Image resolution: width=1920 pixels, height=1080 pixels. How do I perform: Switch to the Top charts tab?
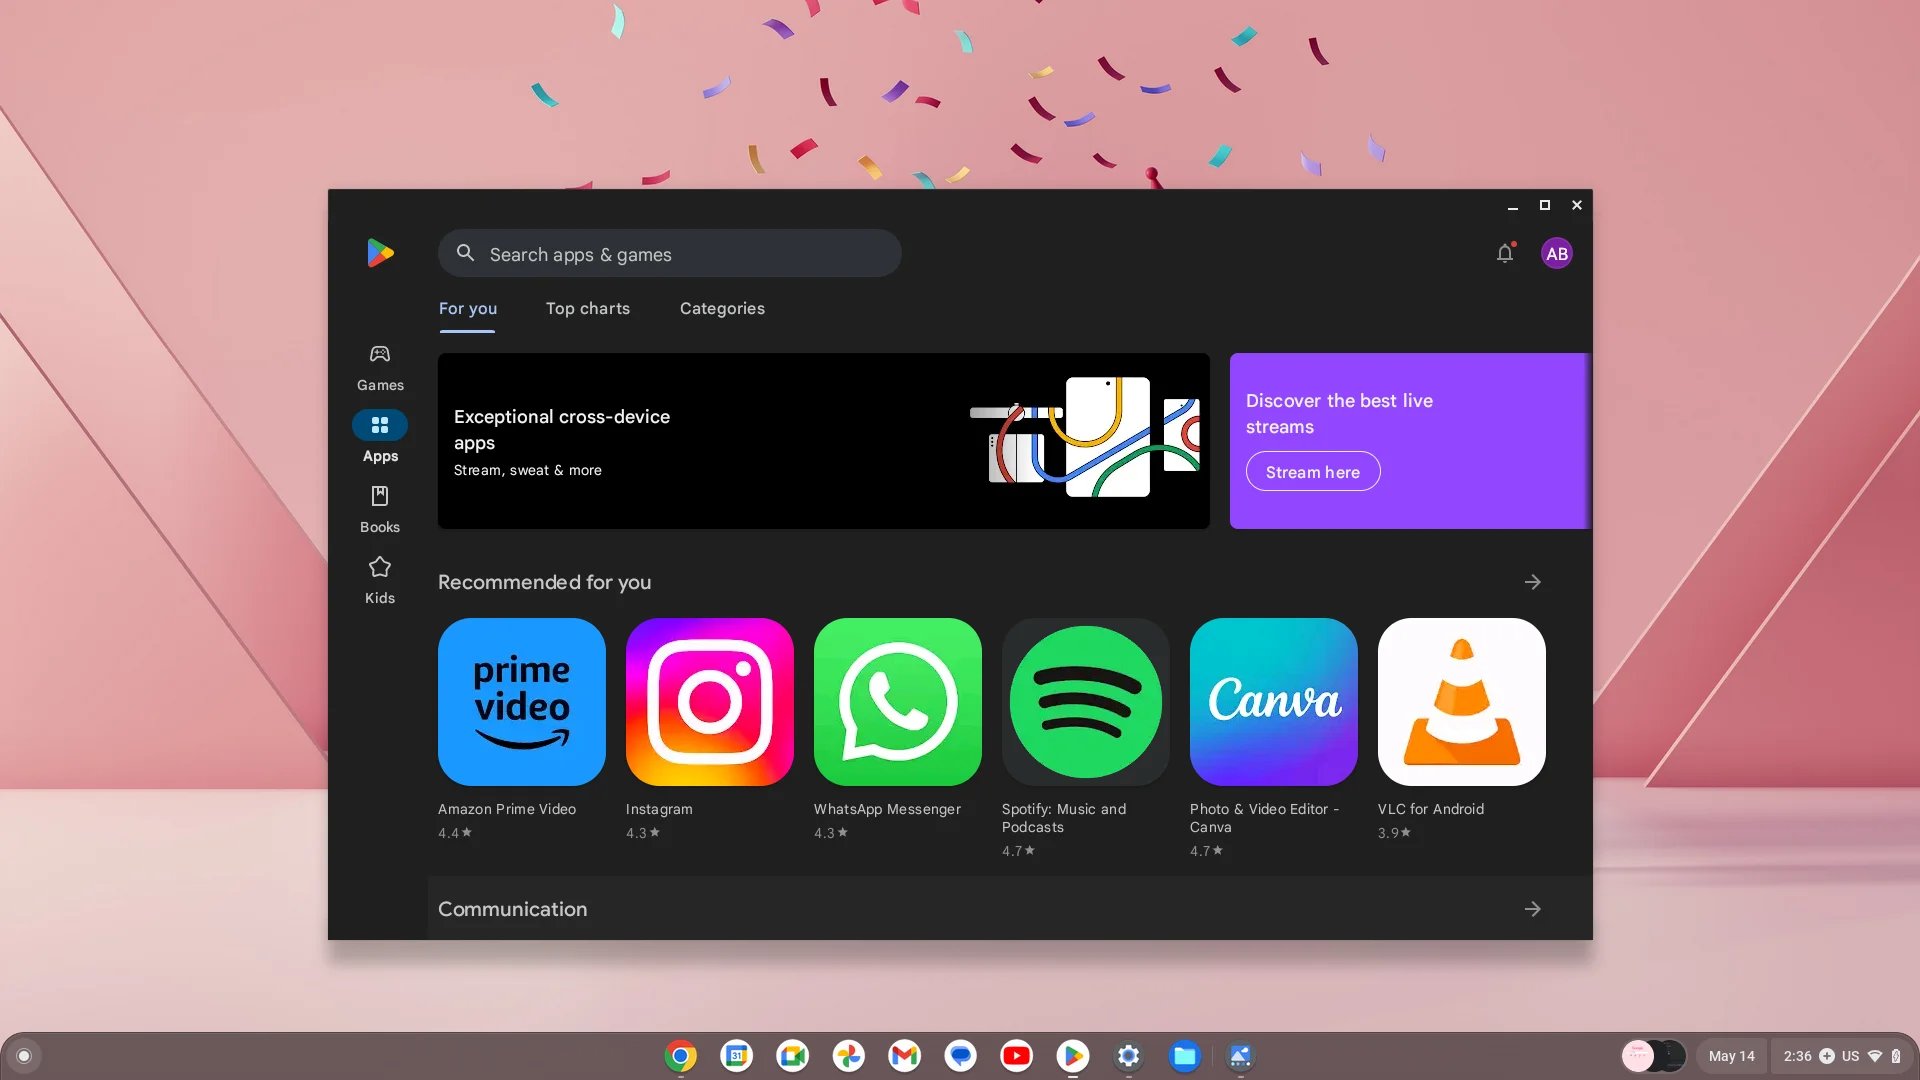[x=588, y=309]
